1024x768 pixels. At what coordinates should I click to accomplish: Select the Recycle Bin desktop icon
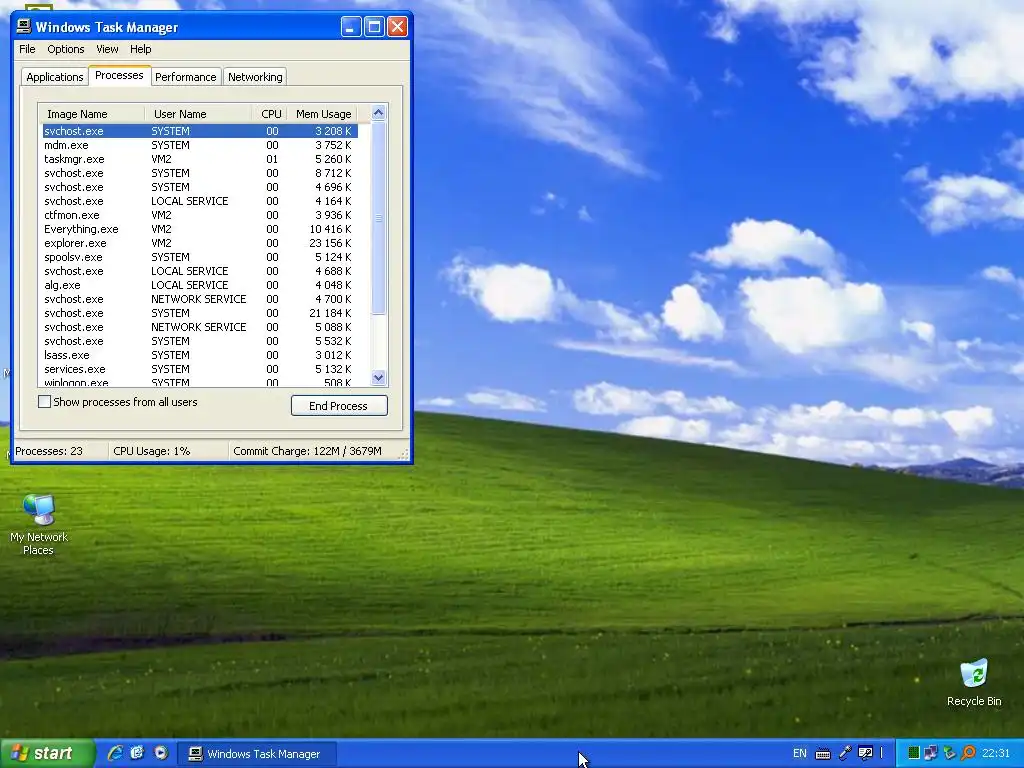point(974,682)
